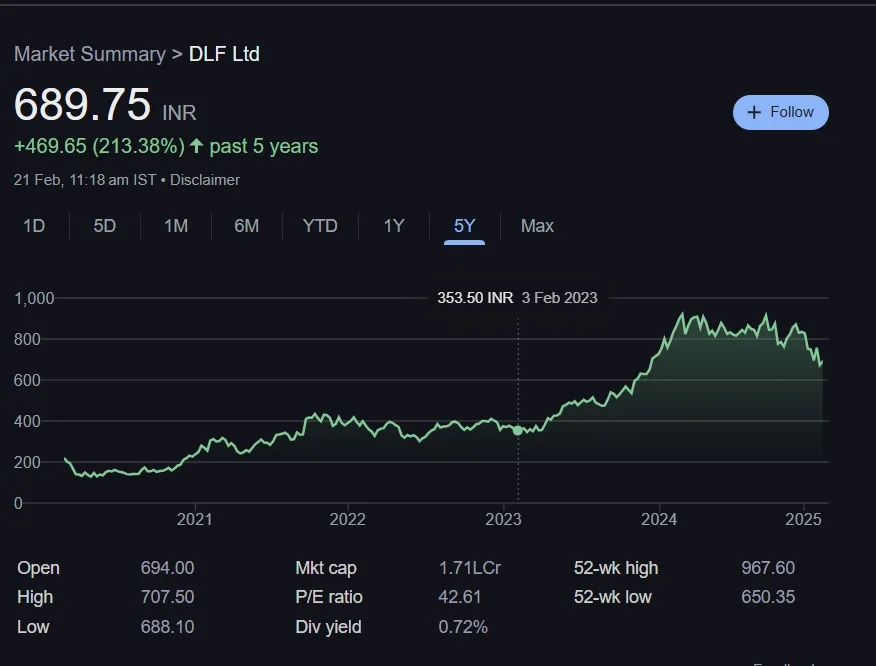Open the Disclaimer link
The width and height of the screenshot is (876, 666).
tap(204, 180)
